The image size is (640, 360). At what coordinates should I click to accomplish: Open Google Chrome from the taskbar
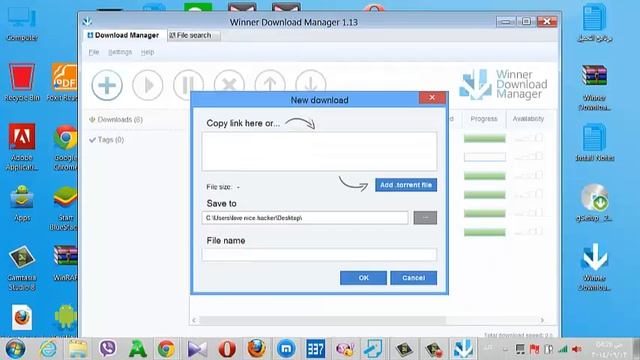tap(166, 349)
